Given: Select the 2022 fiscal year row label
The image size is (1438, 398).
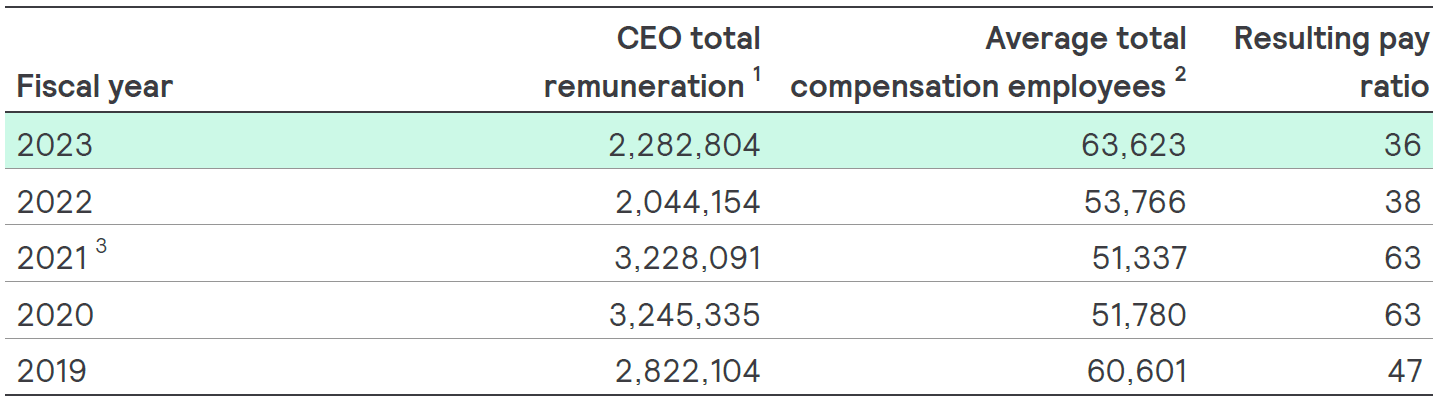Looking at the screenshot, I should tap(55, 202).
